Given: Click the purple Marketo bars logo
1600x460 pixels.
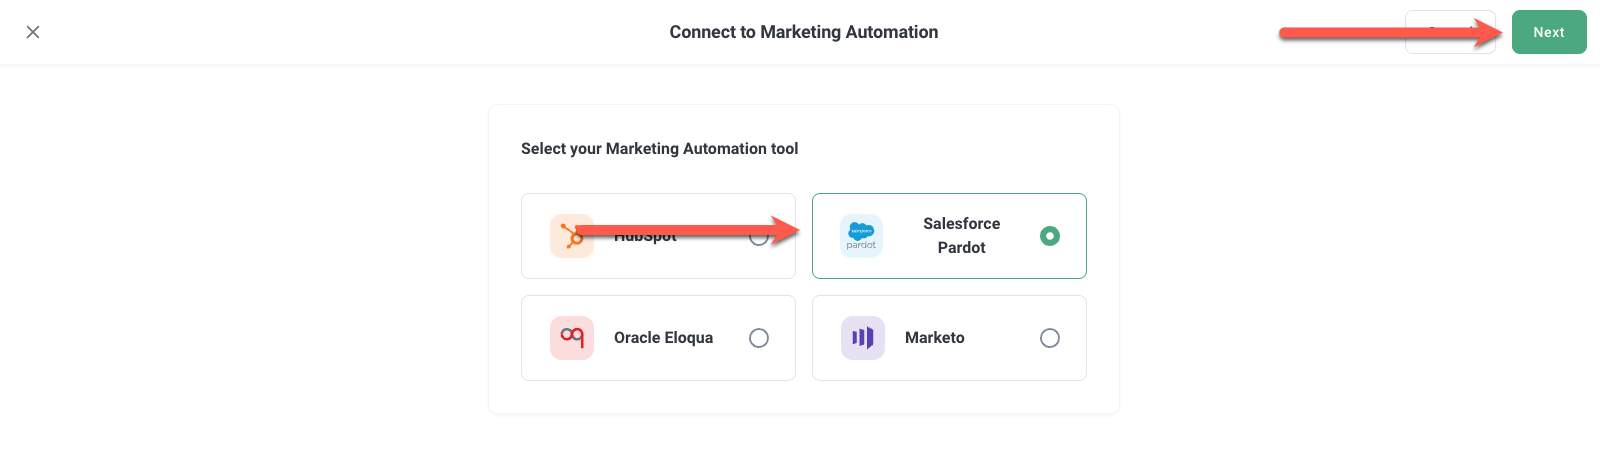Looking at the screenshot, I should [862, 338].
